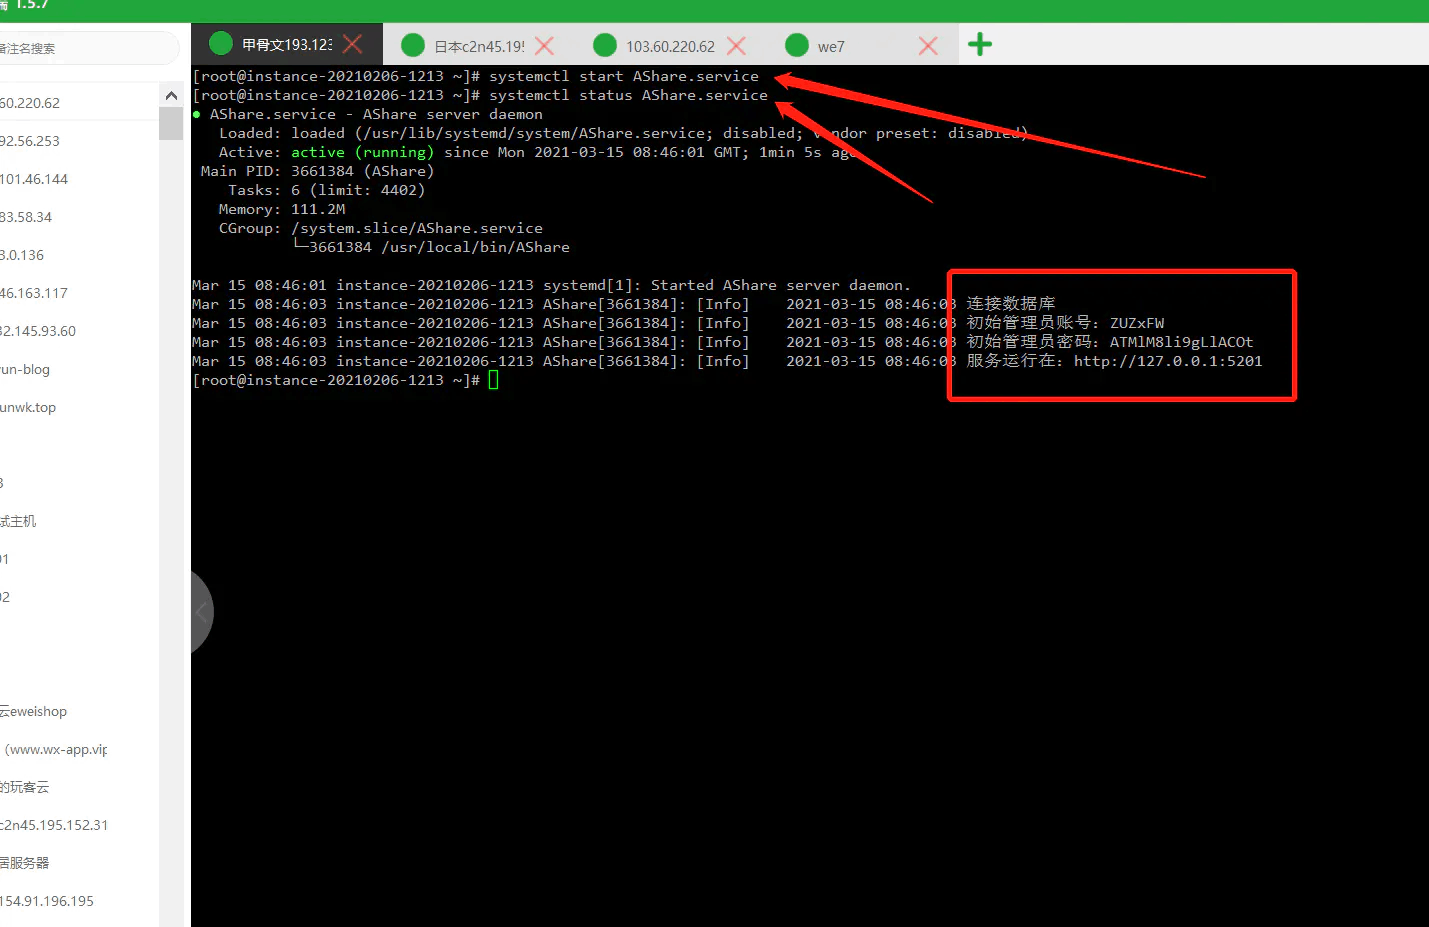Switch to the we7 tab
1429x927 pixels.
(x=831, y=47)
